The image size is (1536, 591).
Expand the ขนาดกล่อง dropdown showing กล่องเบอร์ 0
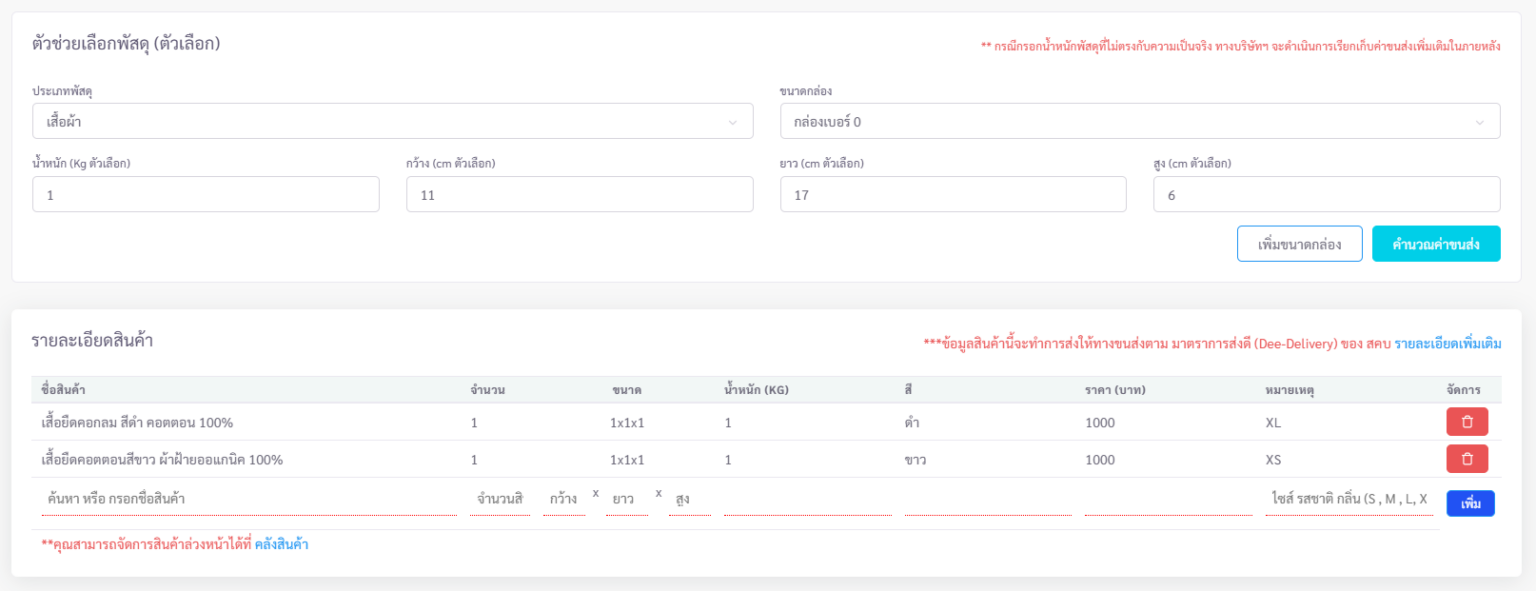1139,121
